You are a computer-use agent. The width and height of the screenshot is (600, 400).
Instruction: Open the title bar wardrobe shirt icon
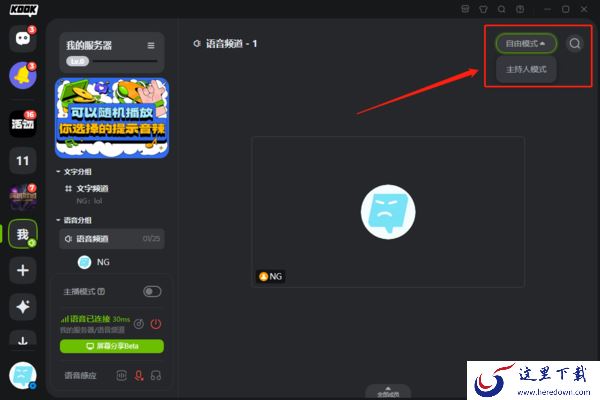tap(484, 9)
